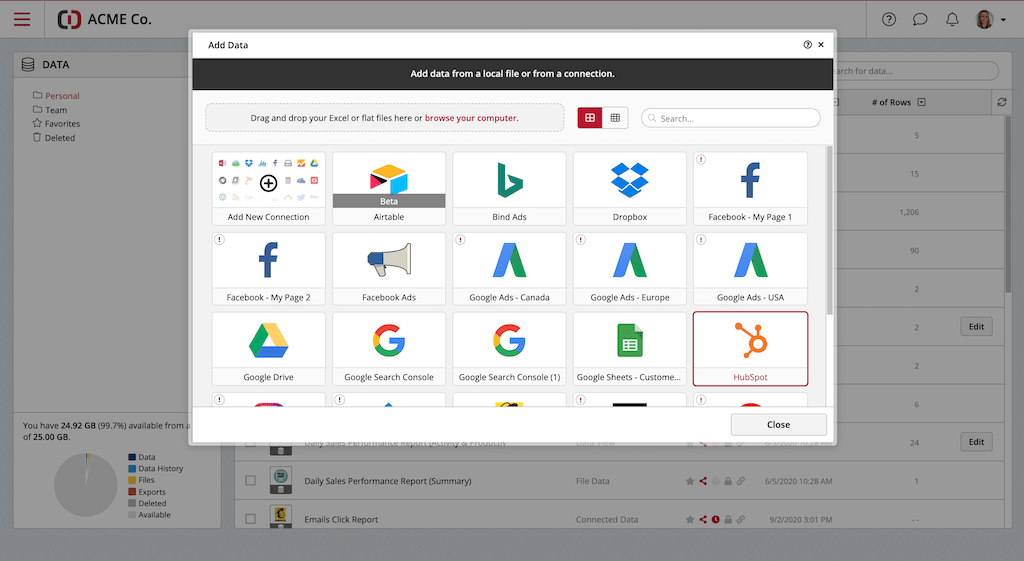Click the Search for data field behind dialog
Viewport: 1024px width, 561px height.
click(916, 71)
